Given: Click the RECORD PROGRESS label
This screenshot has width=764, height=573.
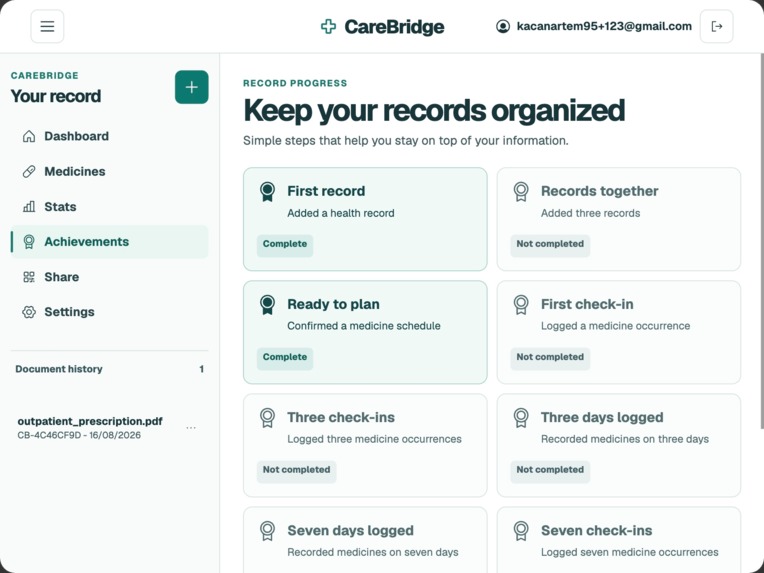Looking at the screenshot, I should click(x=295, y=83).
